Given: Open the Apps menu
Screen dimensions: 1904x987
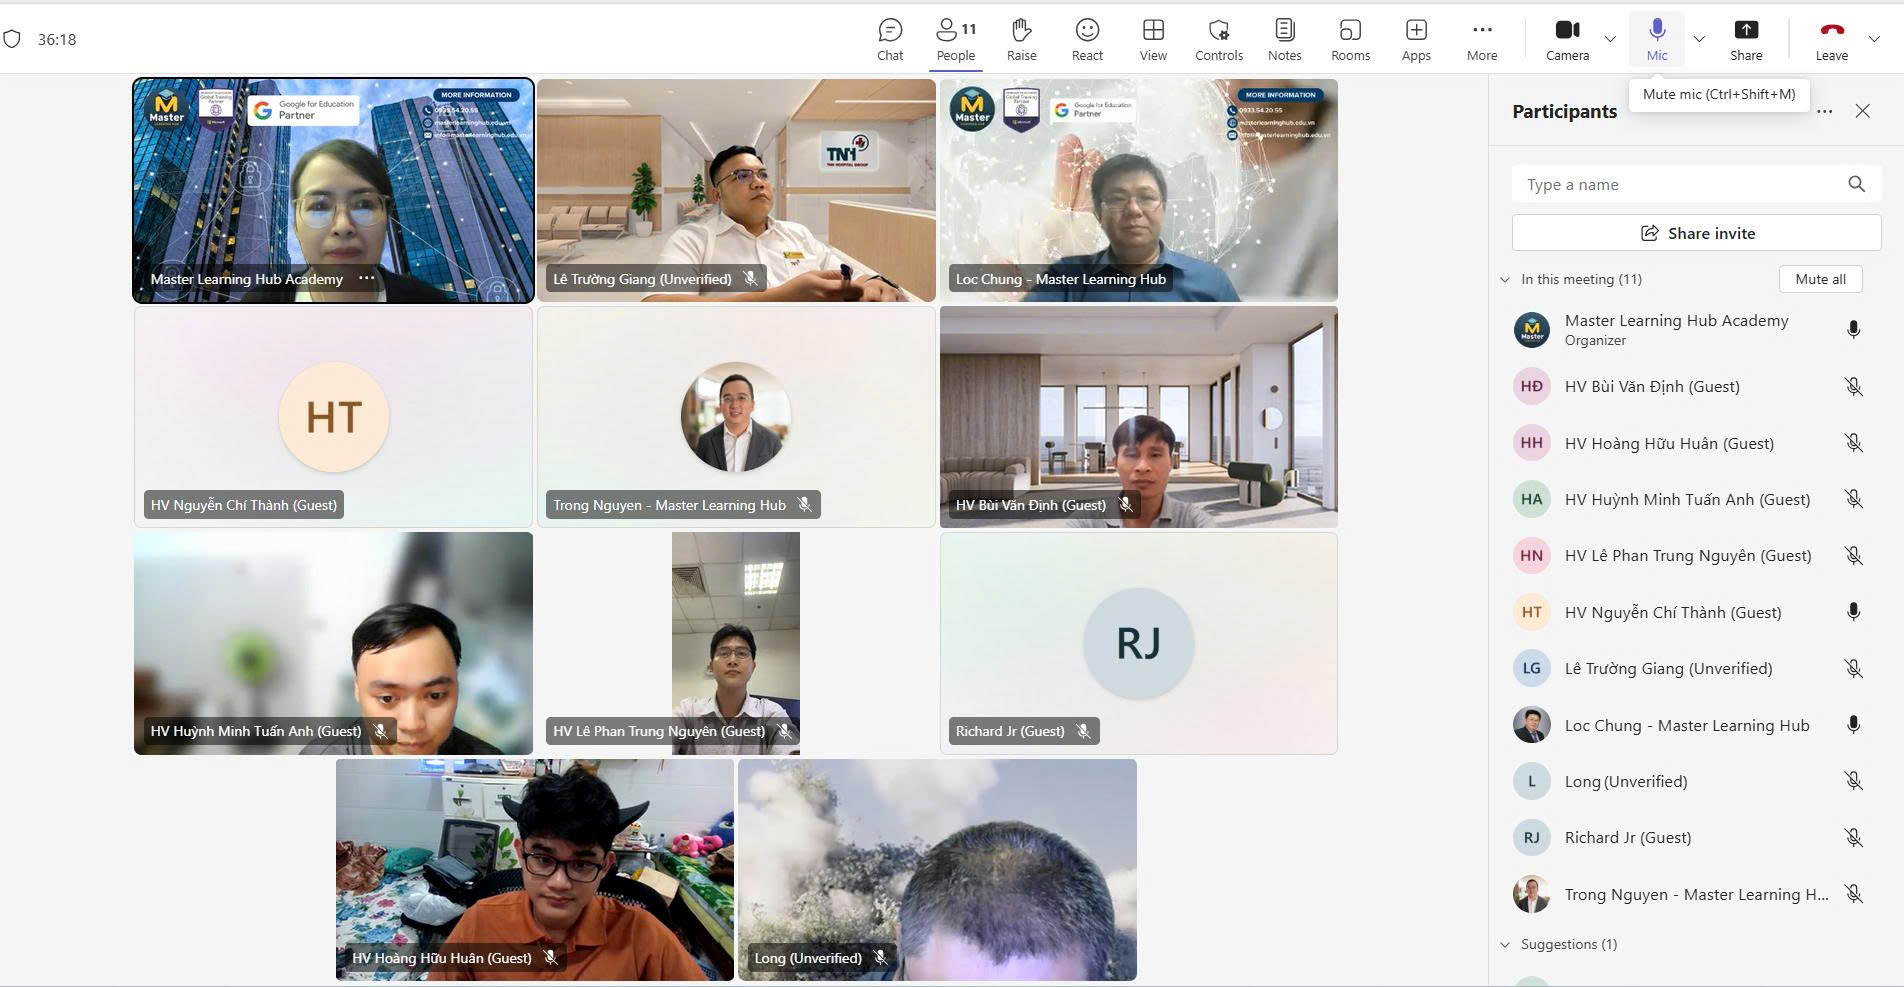Looking at the screenshot, I should (1416, 40).
